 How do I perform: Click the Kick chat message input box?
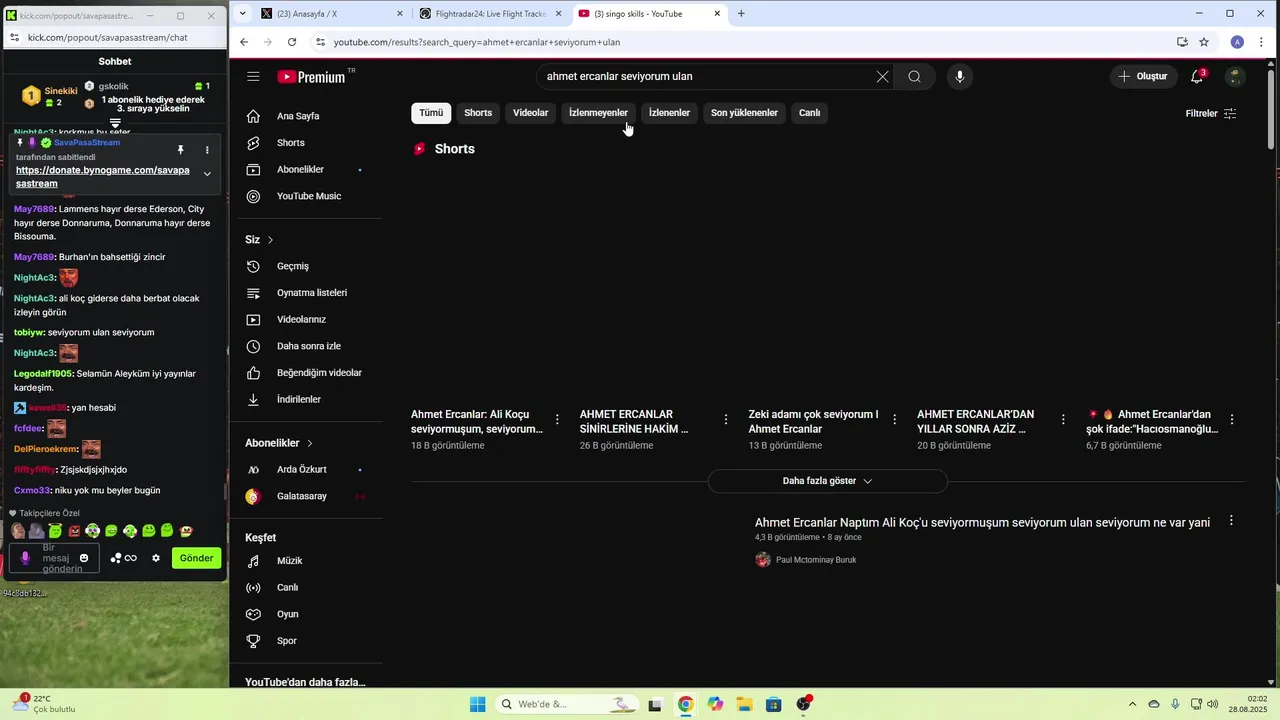(x=55, y=558)
